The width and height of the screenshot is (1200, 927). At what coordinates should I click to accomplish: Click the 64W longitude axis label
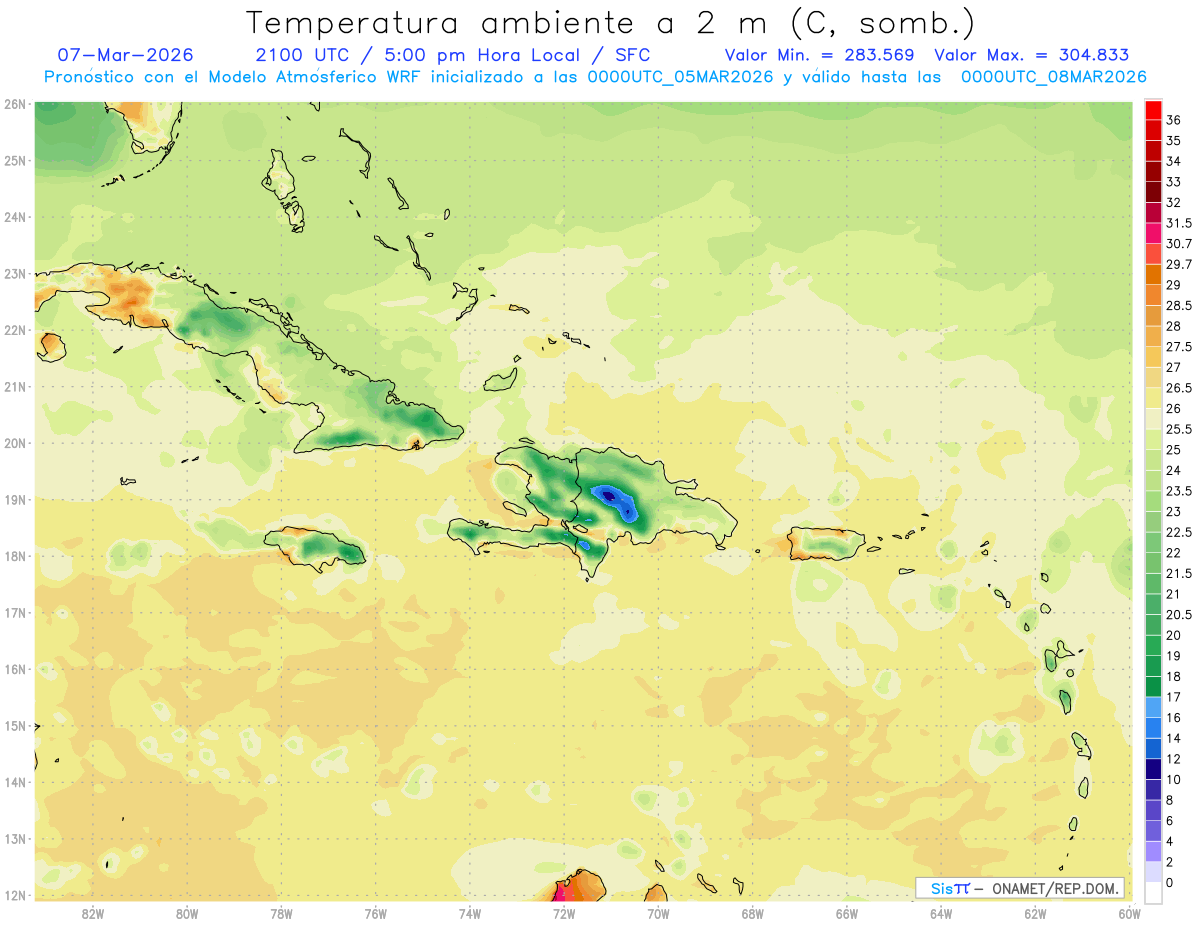click(x=941, y=913)
